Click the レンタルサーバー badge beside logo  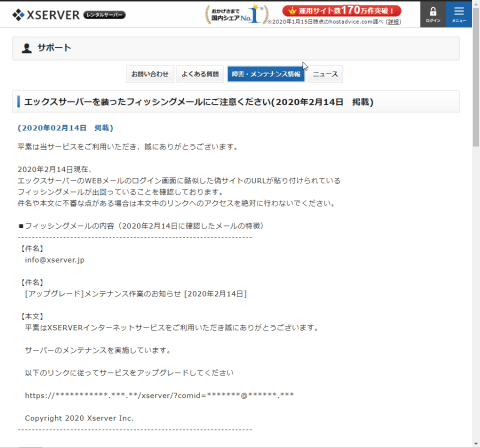tap(104, 15)
